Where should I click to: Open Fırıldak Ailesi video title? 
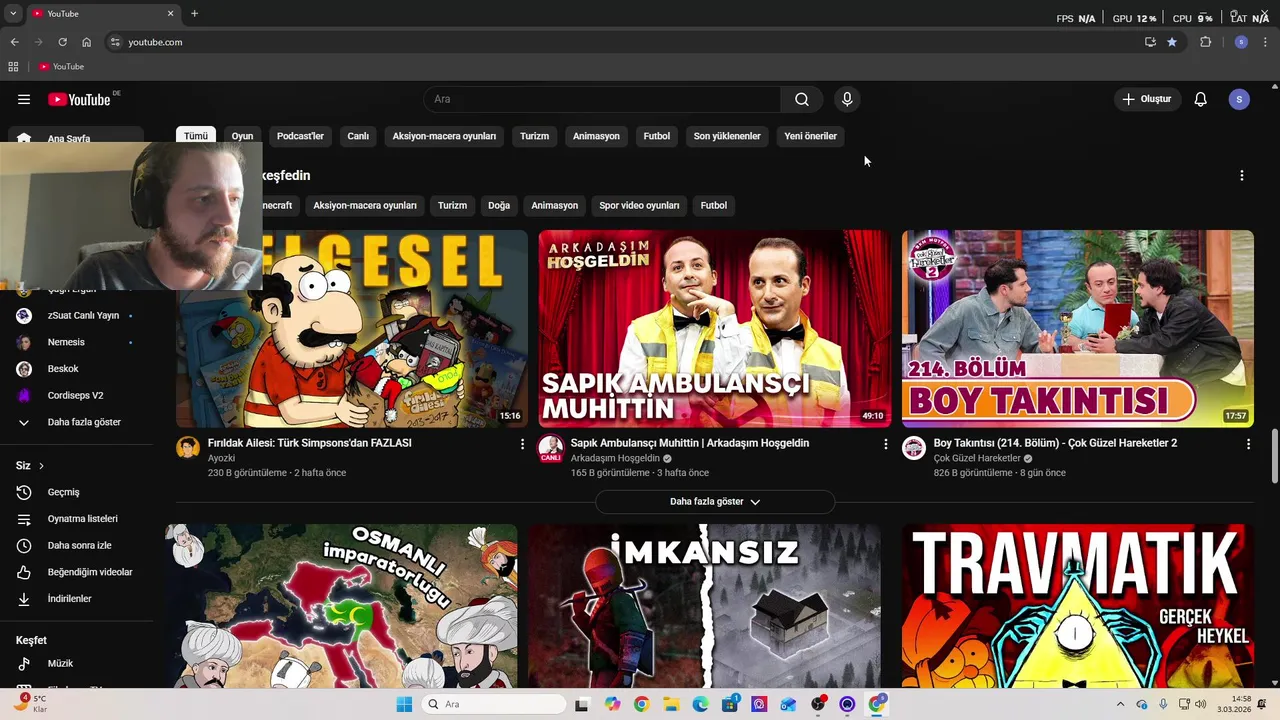click(310, 443)
